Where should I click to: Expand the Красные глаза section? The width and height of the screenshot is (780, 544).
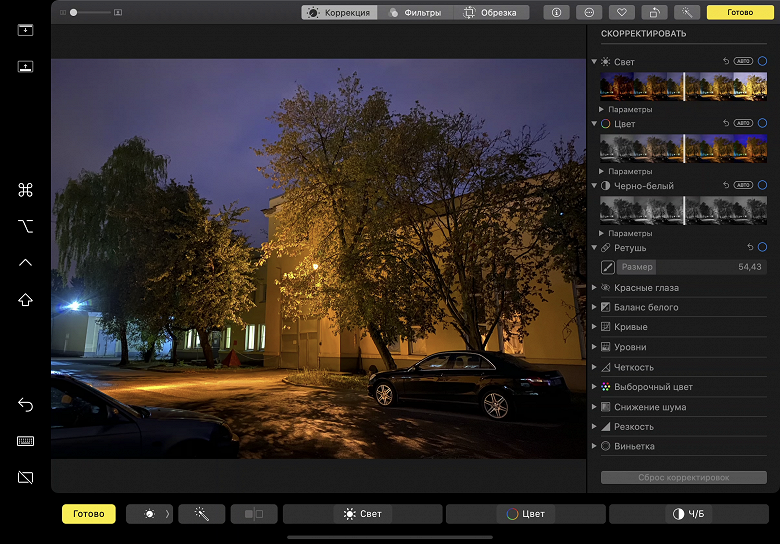coord(594,287)
